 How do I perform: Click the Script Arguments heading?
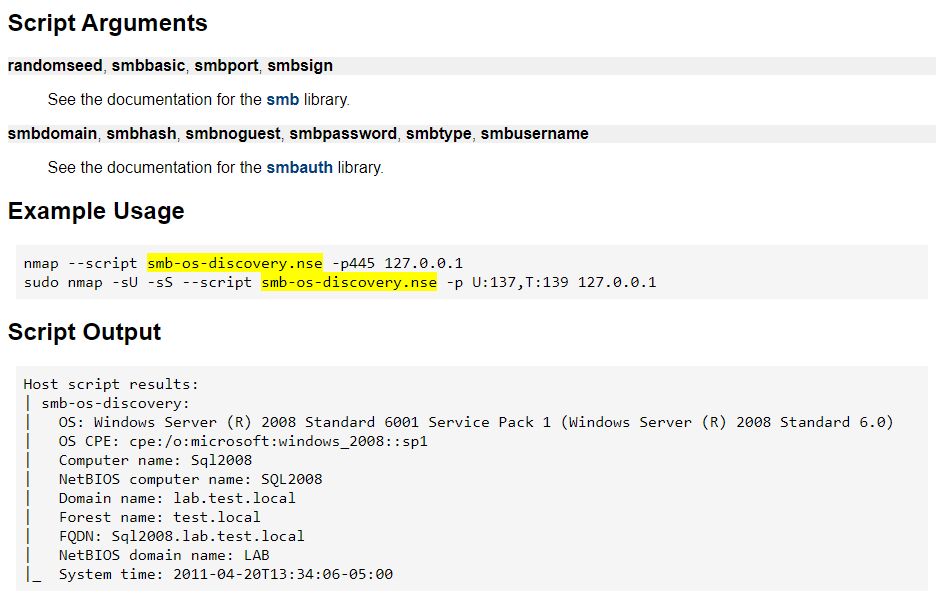(x=108, y=23)
